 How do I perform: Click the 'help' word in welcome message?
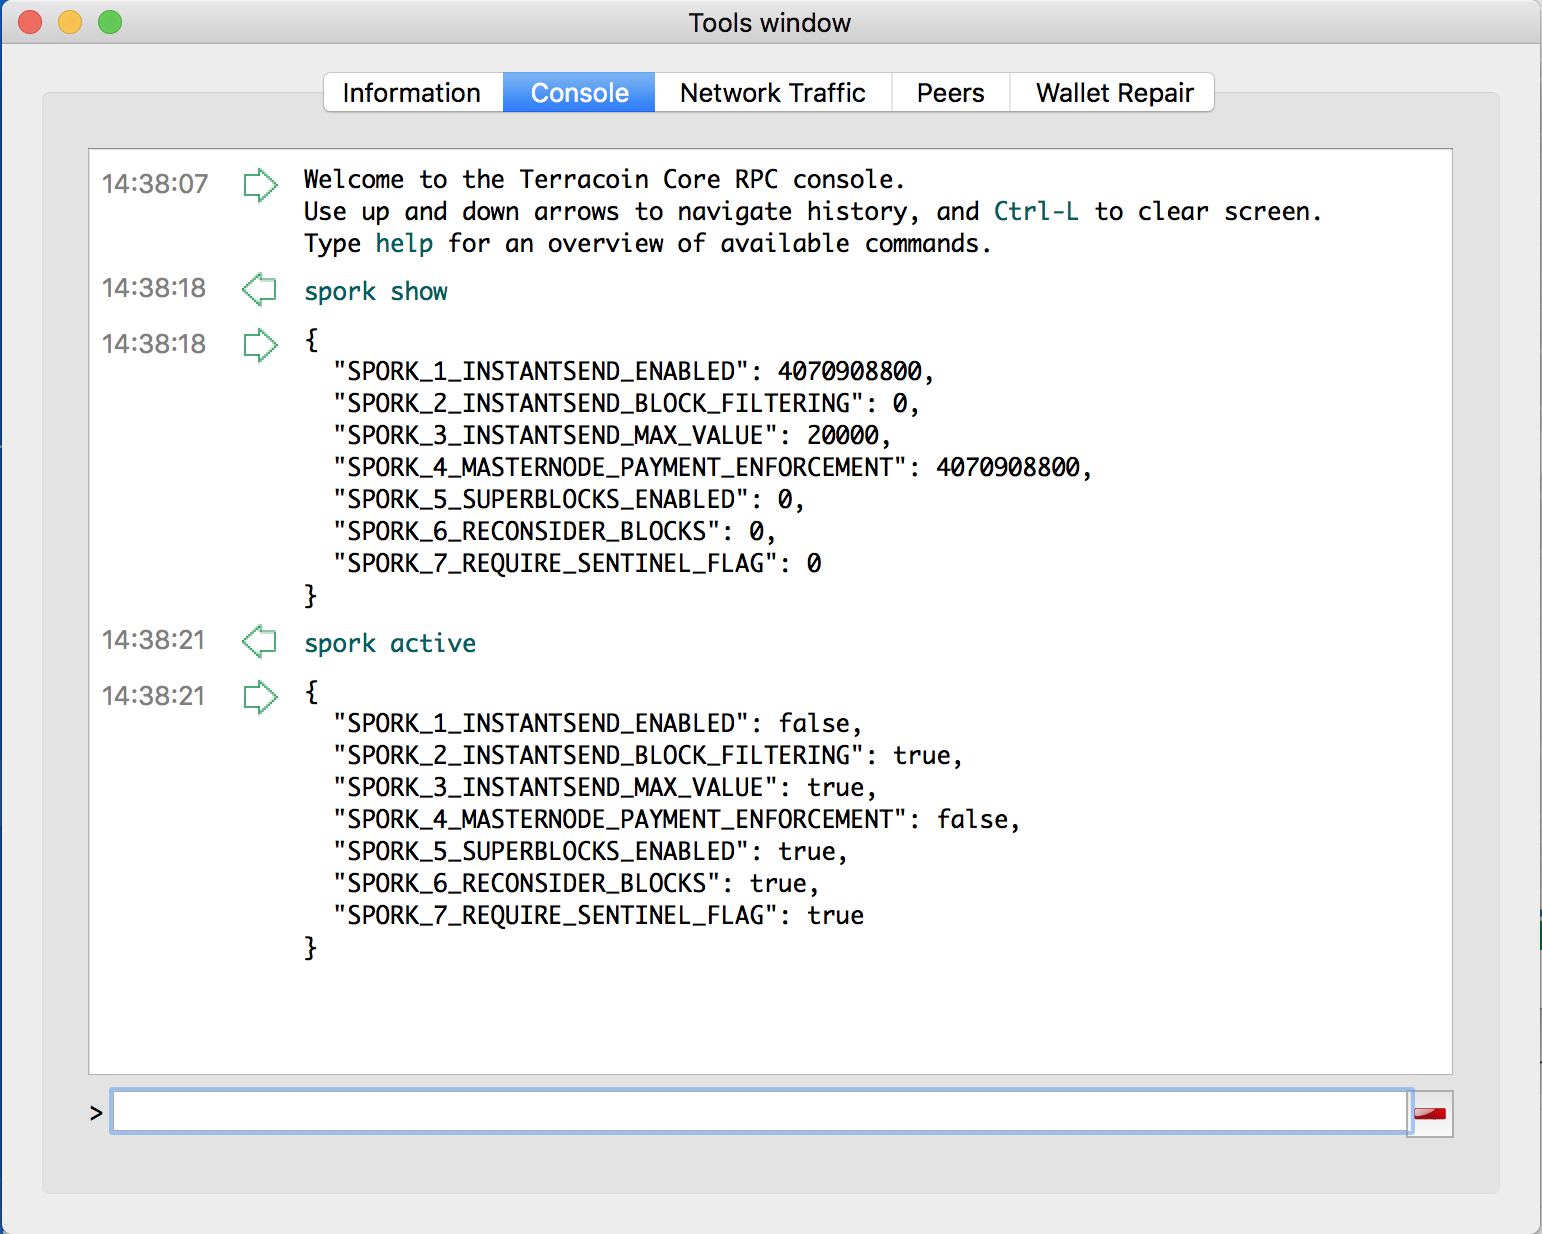pos(404,244)
